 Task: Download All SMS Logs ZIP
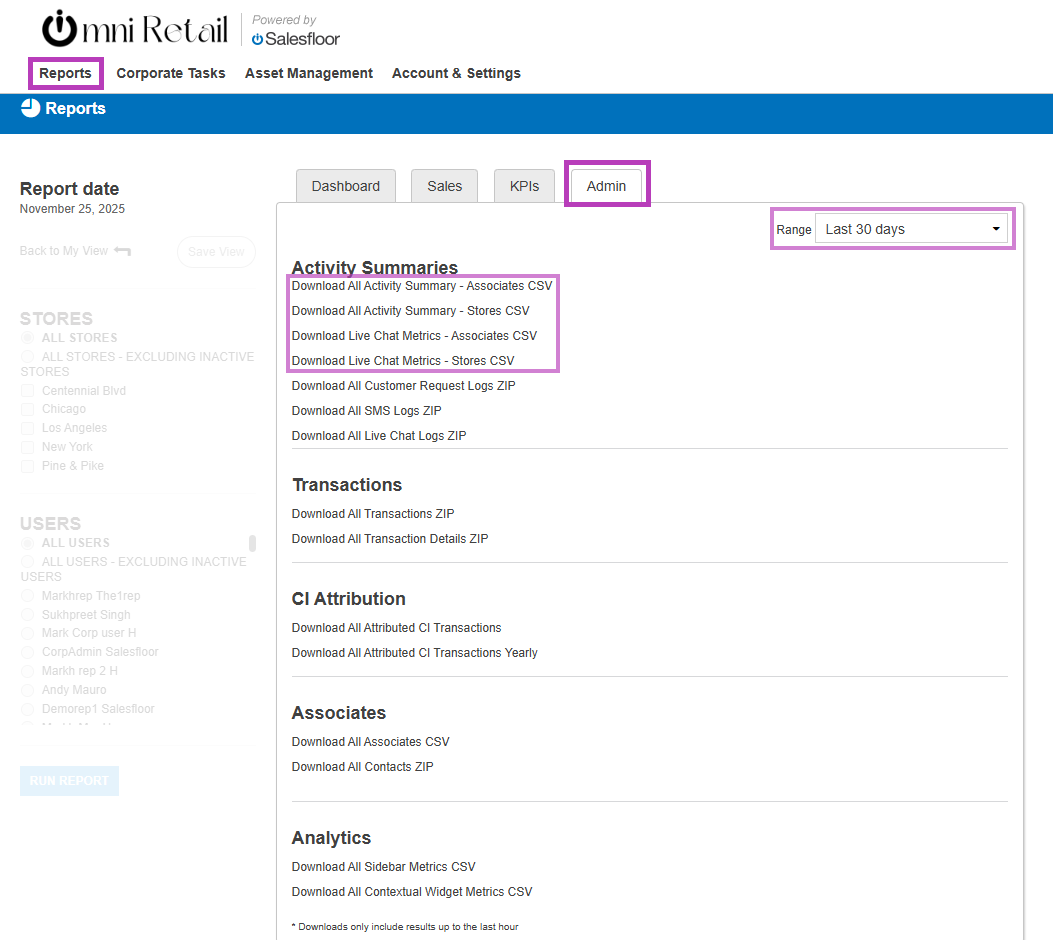366,411
